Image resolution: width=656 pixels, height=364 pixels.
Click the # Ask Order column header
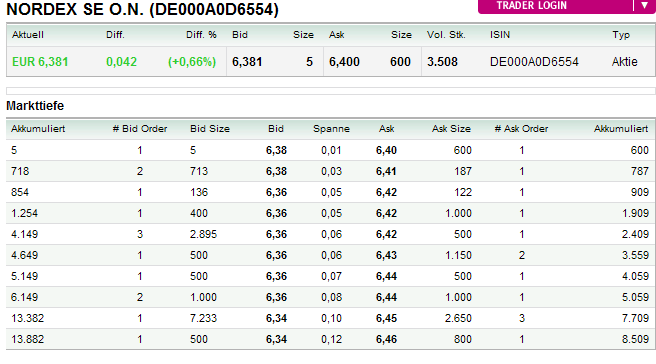tap(521, 129)
